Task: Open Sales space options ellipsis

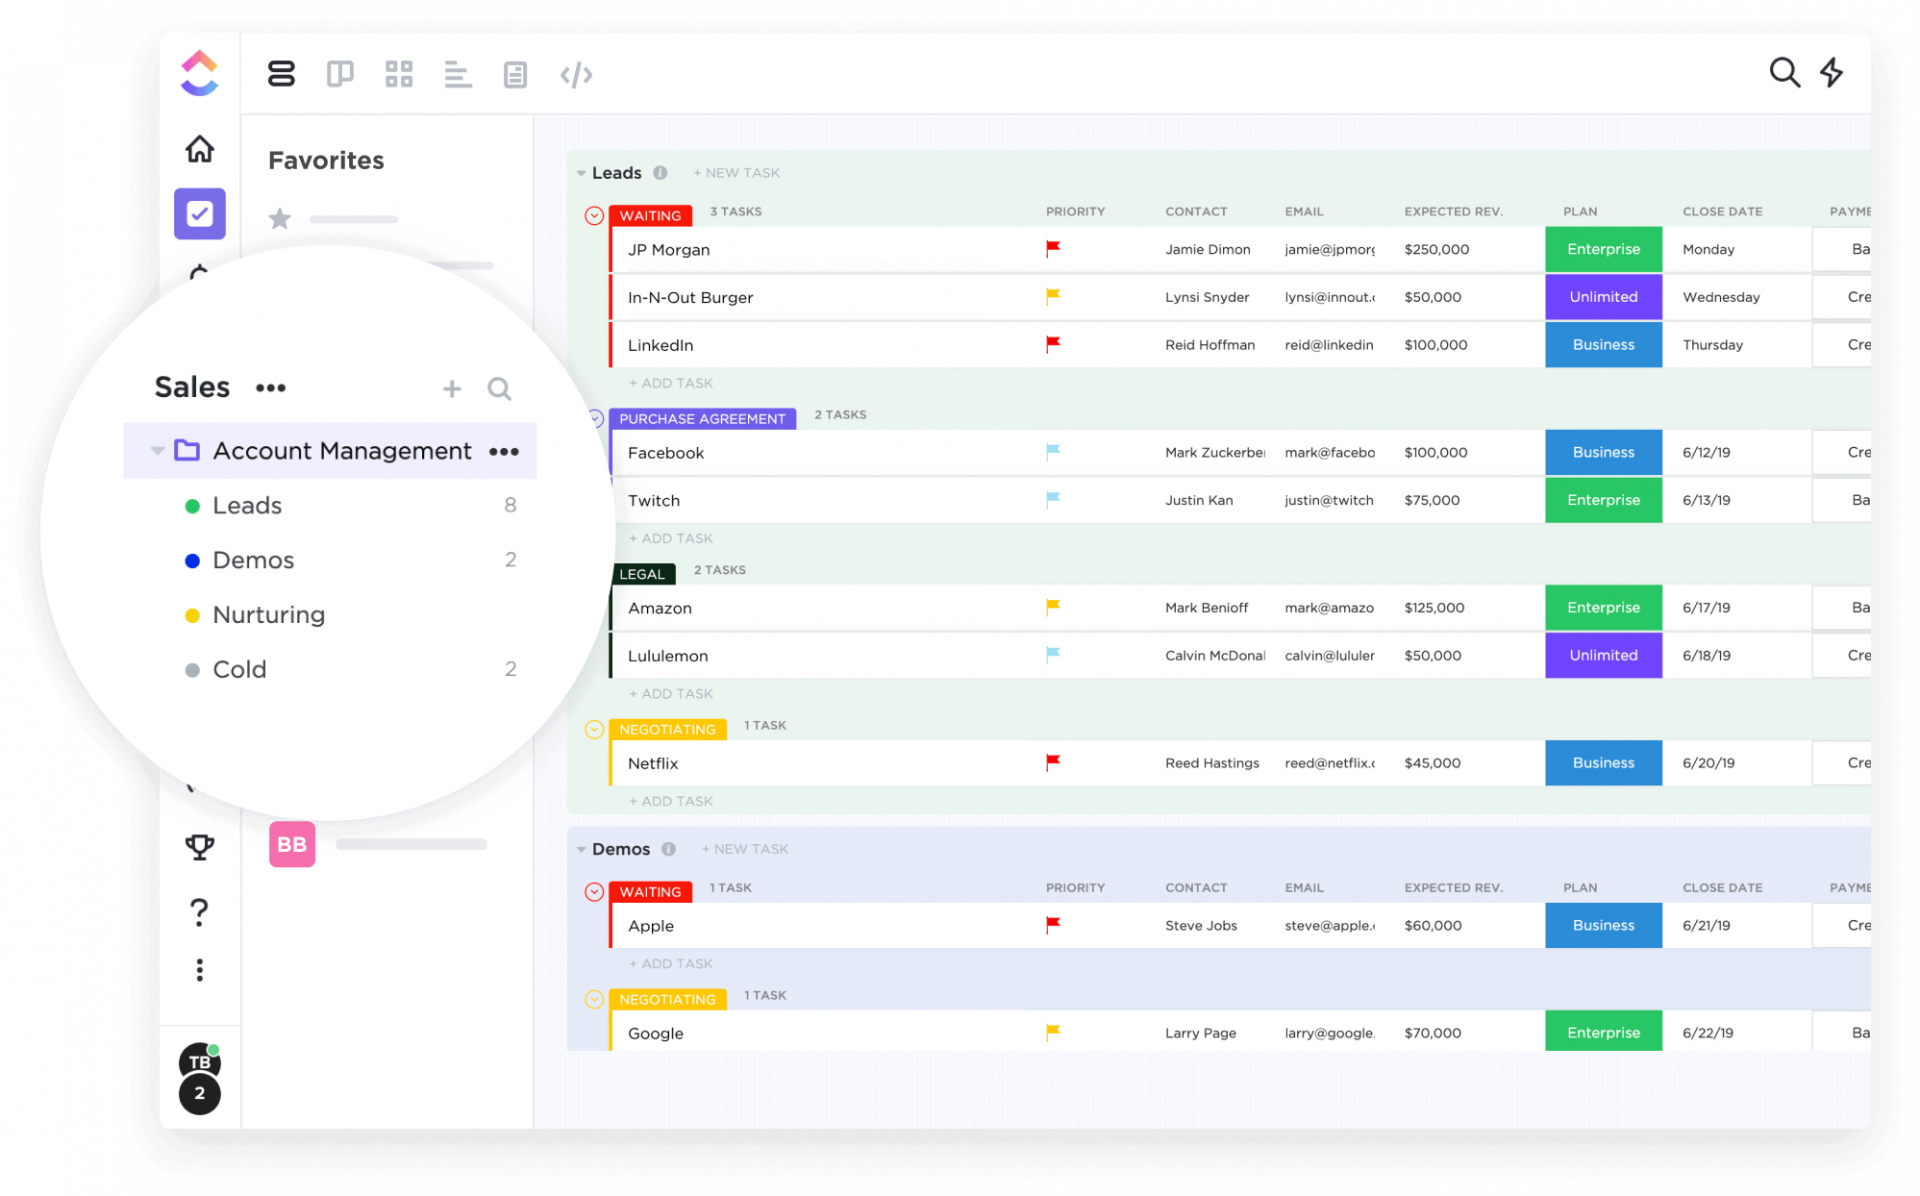Action: pos(270,388)
